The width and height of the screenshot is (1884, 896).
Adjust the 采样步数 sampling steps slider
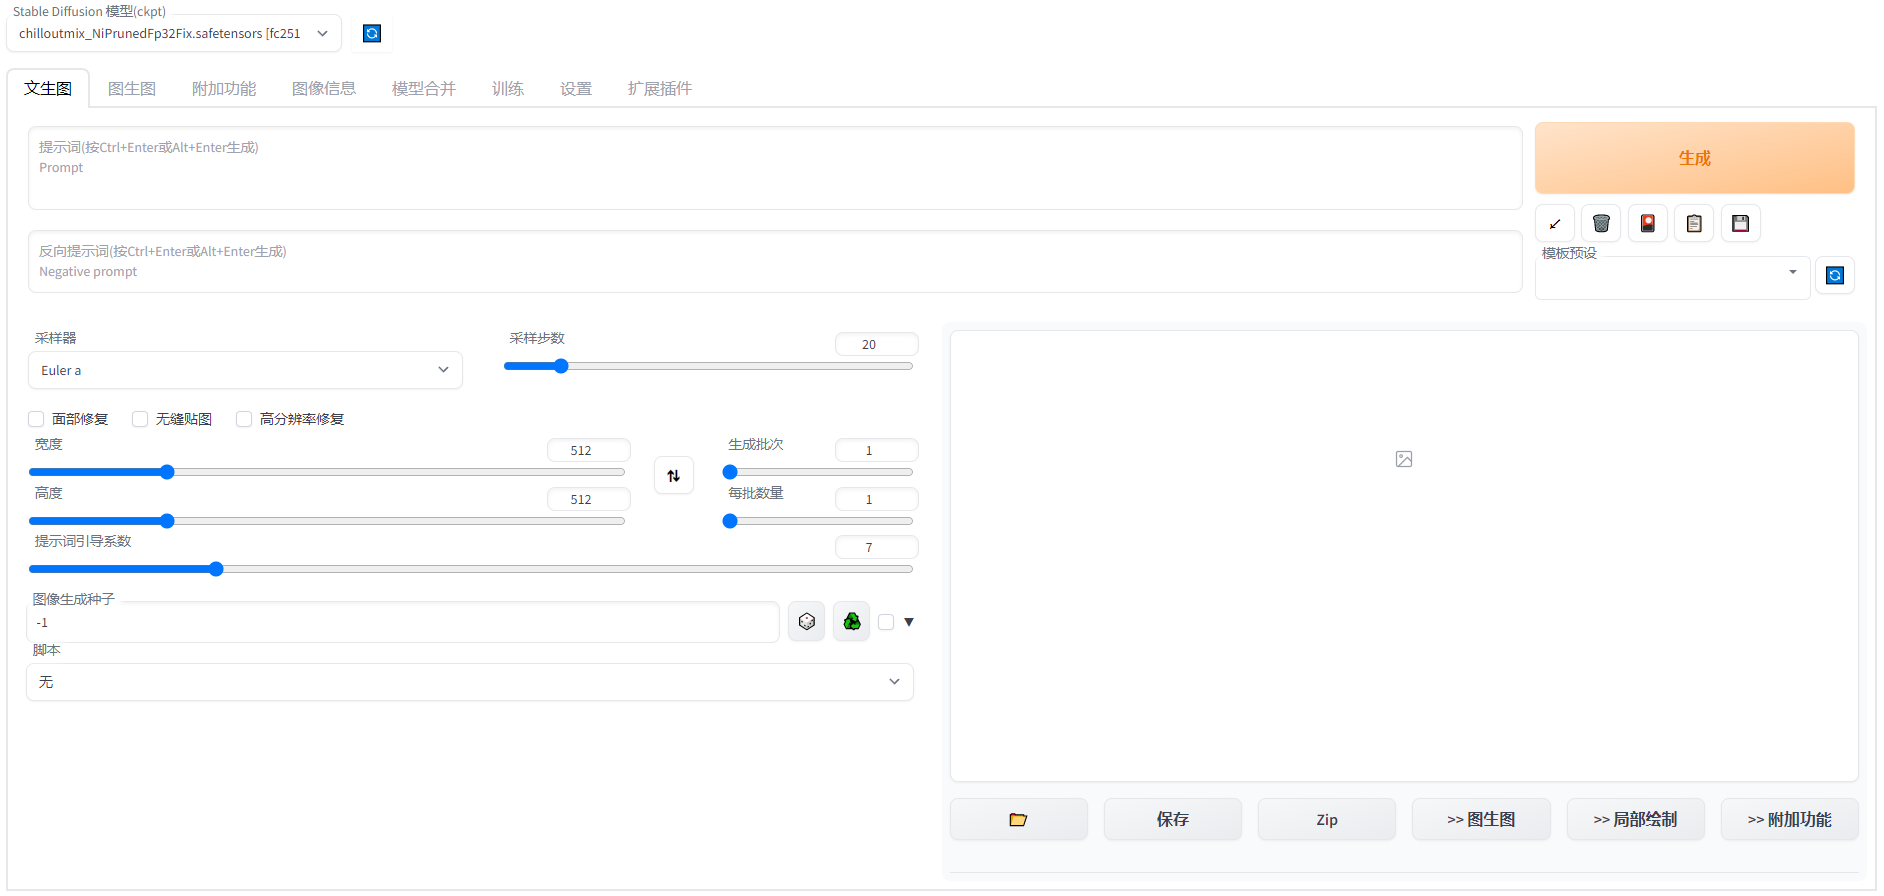709,366
